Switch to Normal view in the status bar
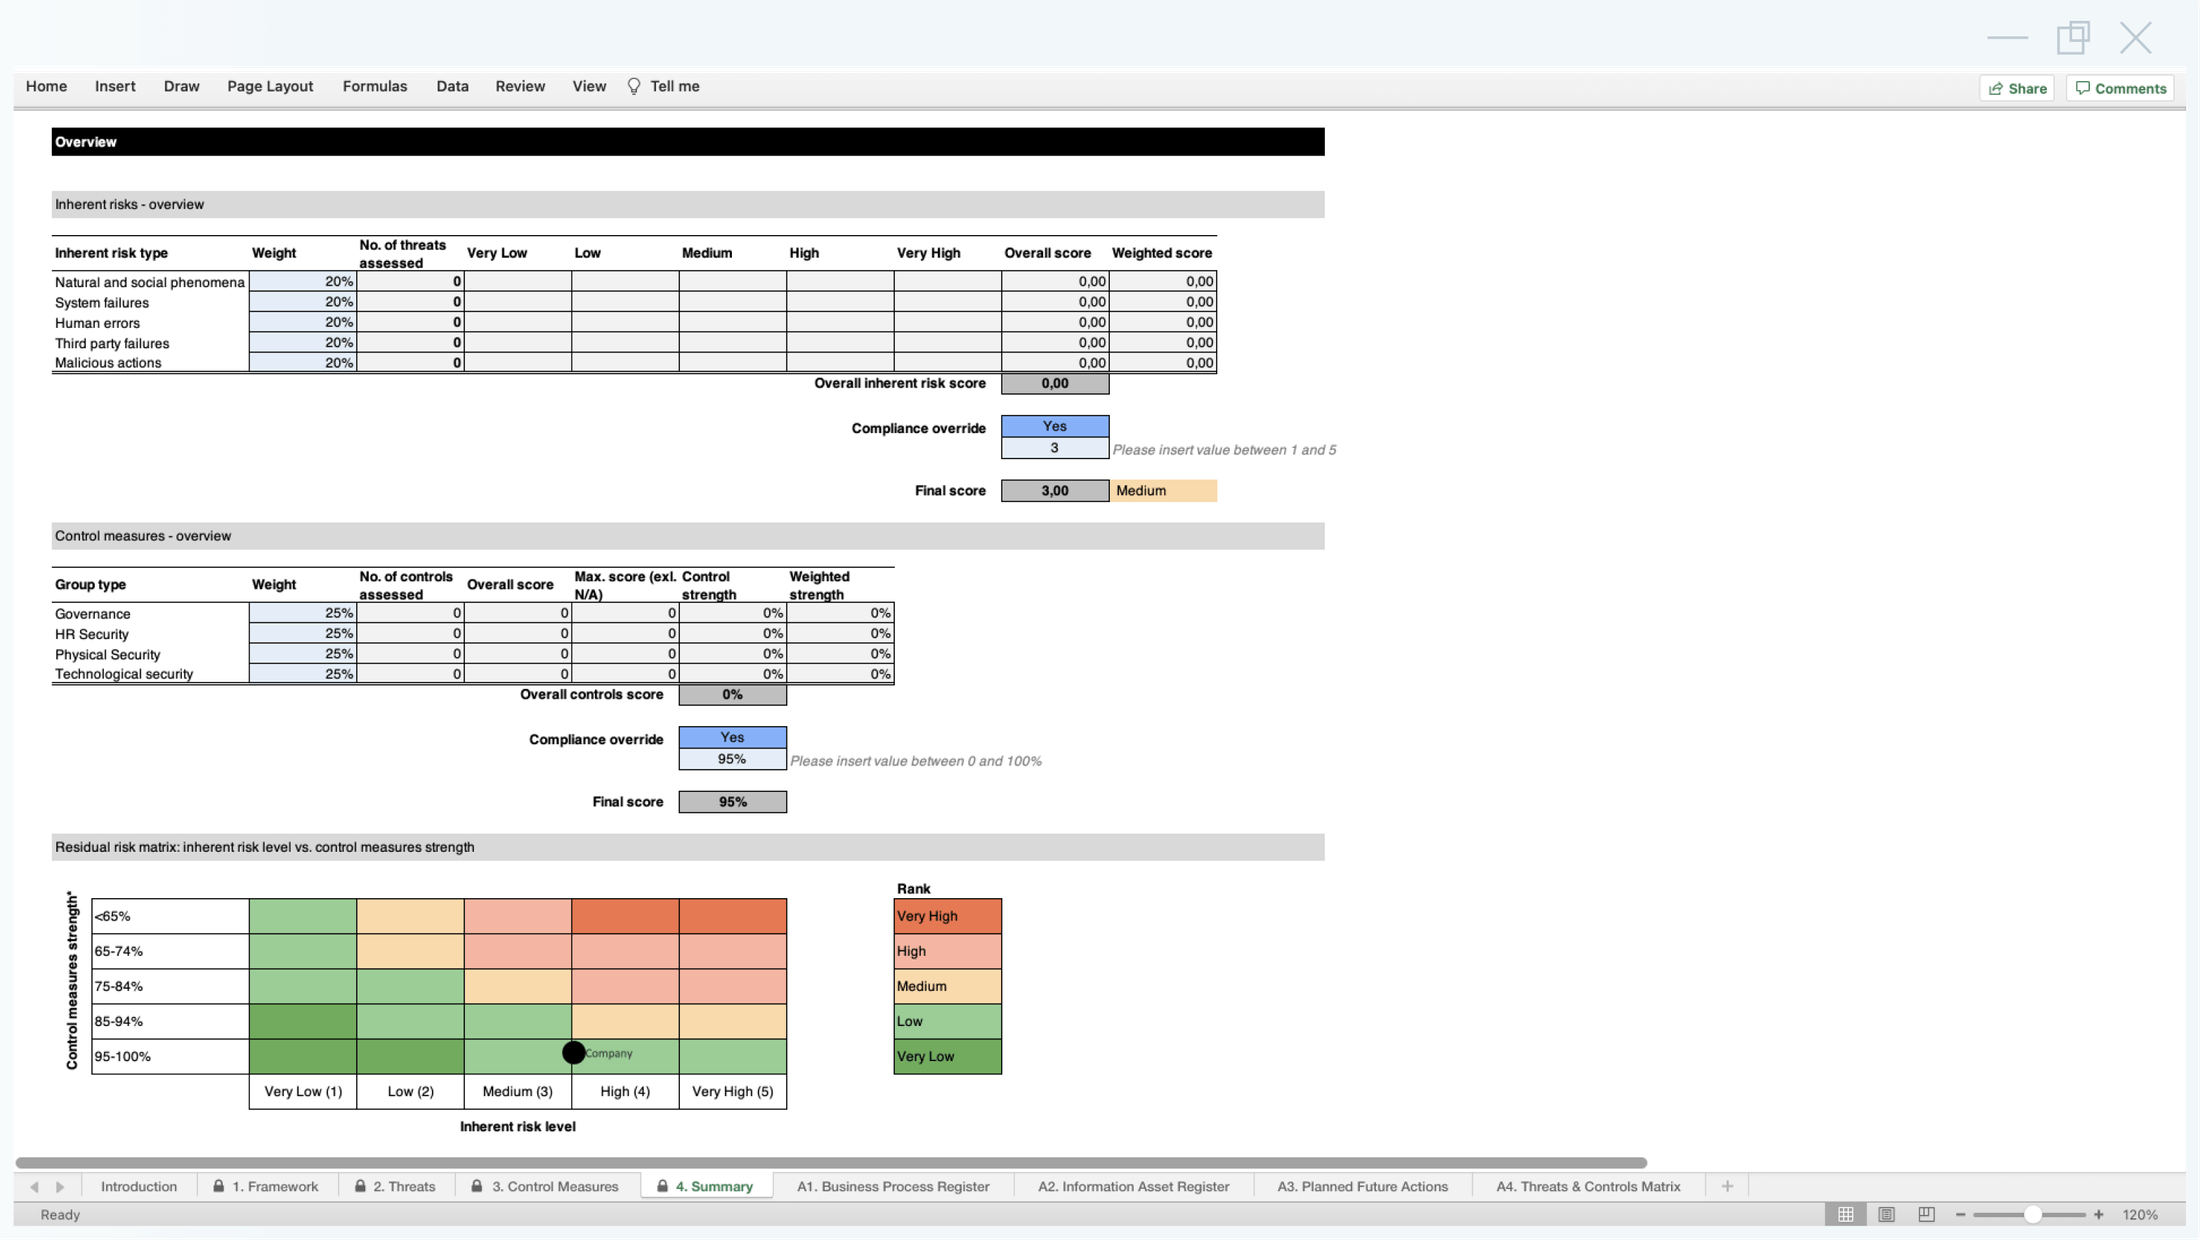 (1845, 1214)
